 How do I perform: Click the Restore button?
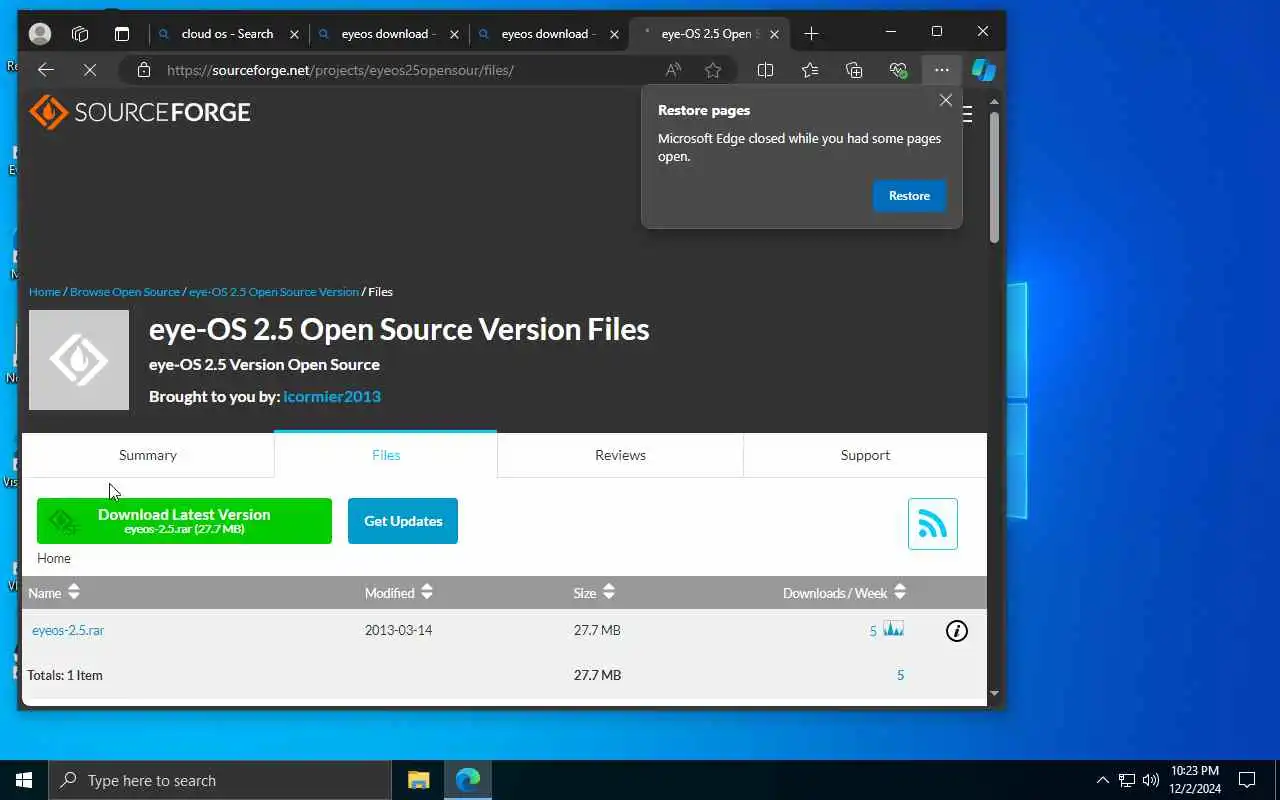point(909,196)
